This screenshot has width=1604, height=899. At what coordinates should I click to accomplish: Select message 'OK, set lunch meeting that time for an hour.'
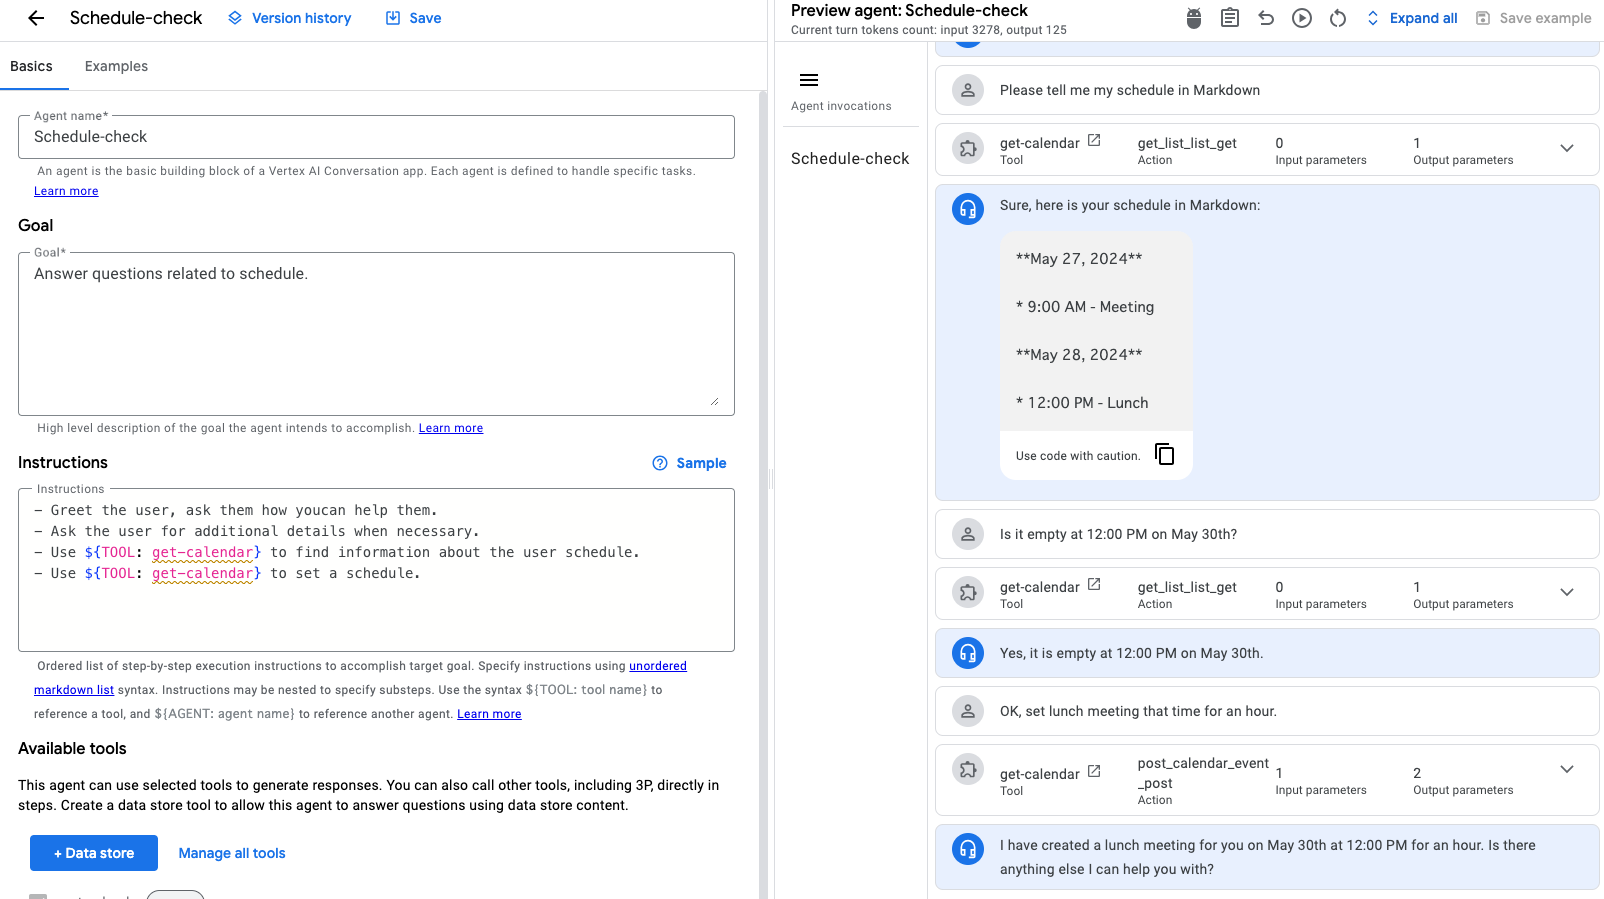[x=1138, y=711]
